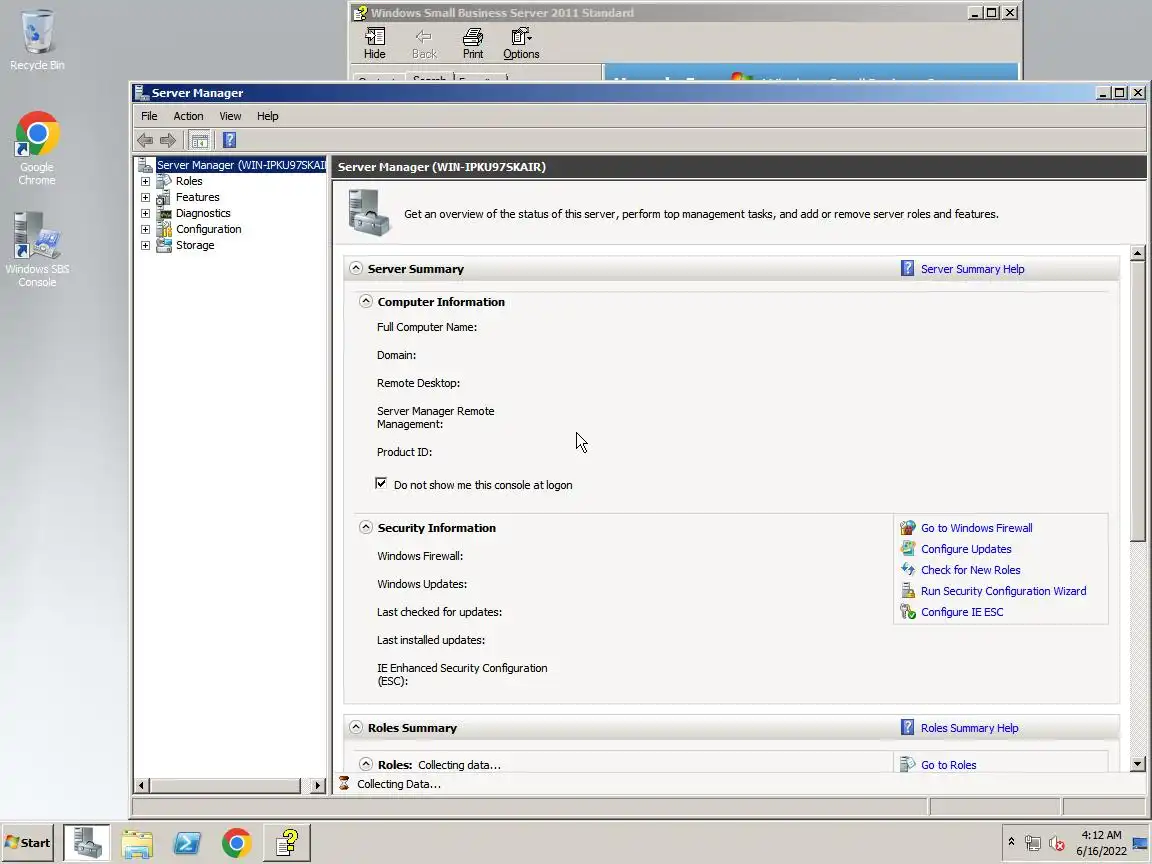Open the Server Summary Help link
The width and height of the screenshot is (1152, 864).
973,269
